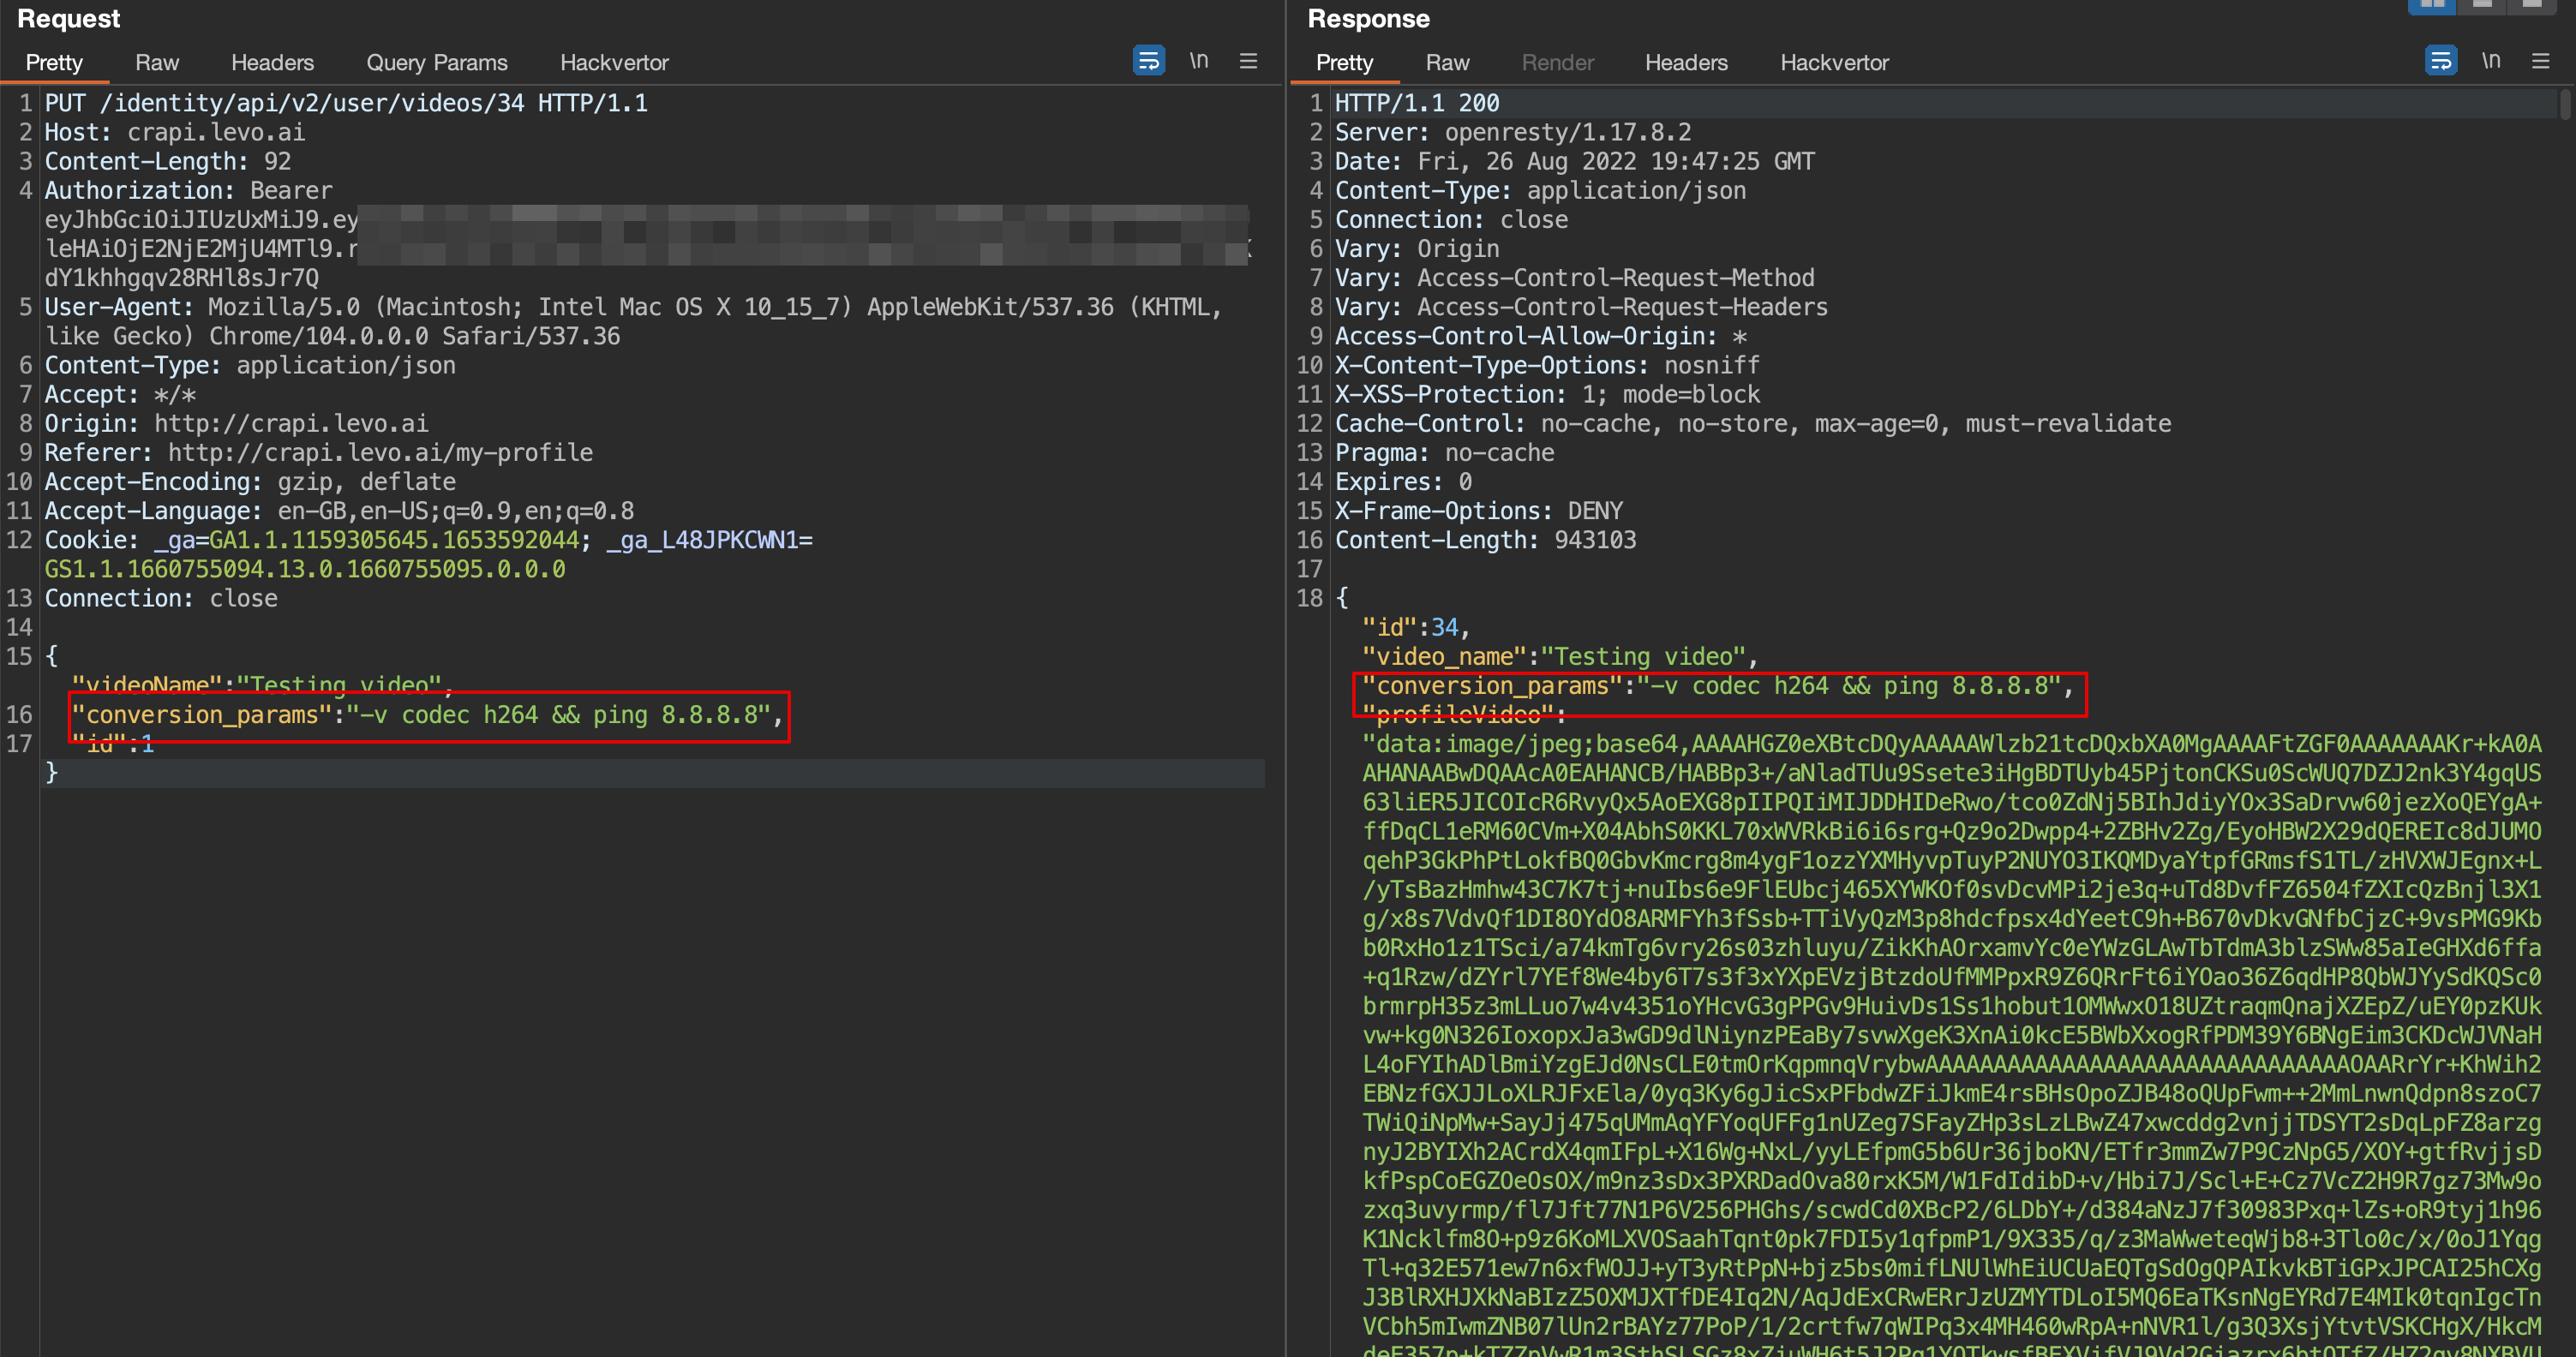This screenshot has width=2576, height=1357.
Task: Switch to Request Headers tab
Action: 272,62
